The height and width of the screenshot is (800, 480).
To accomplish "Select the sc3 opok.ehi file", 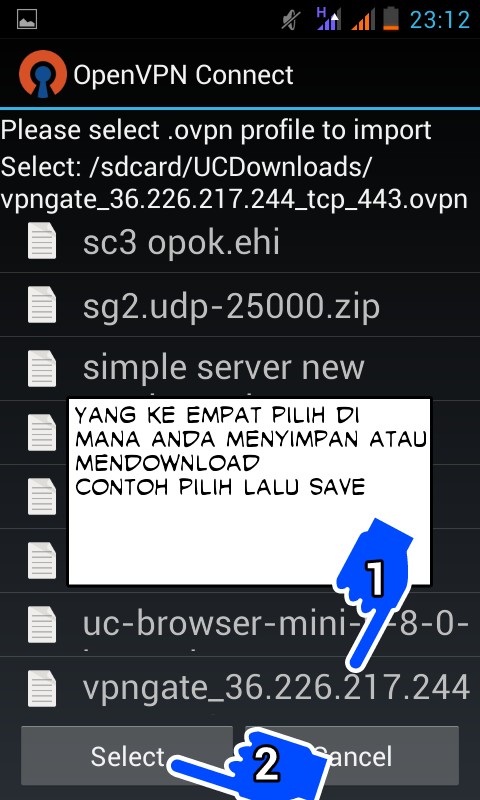I will [x=240, y=241].
